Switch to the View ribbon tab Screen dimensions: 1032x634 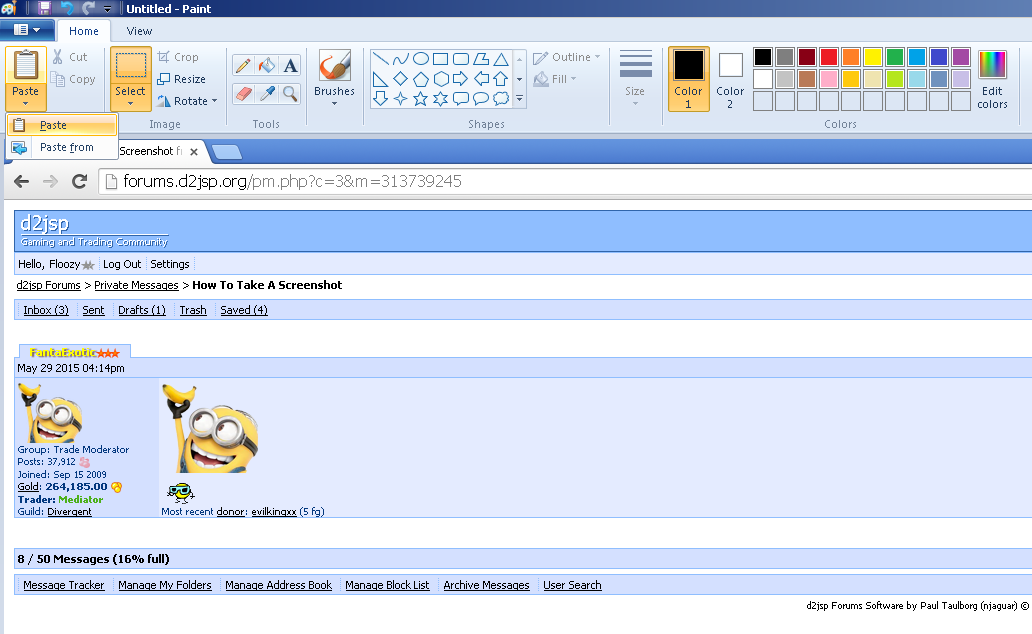click(x=139, y=31)
